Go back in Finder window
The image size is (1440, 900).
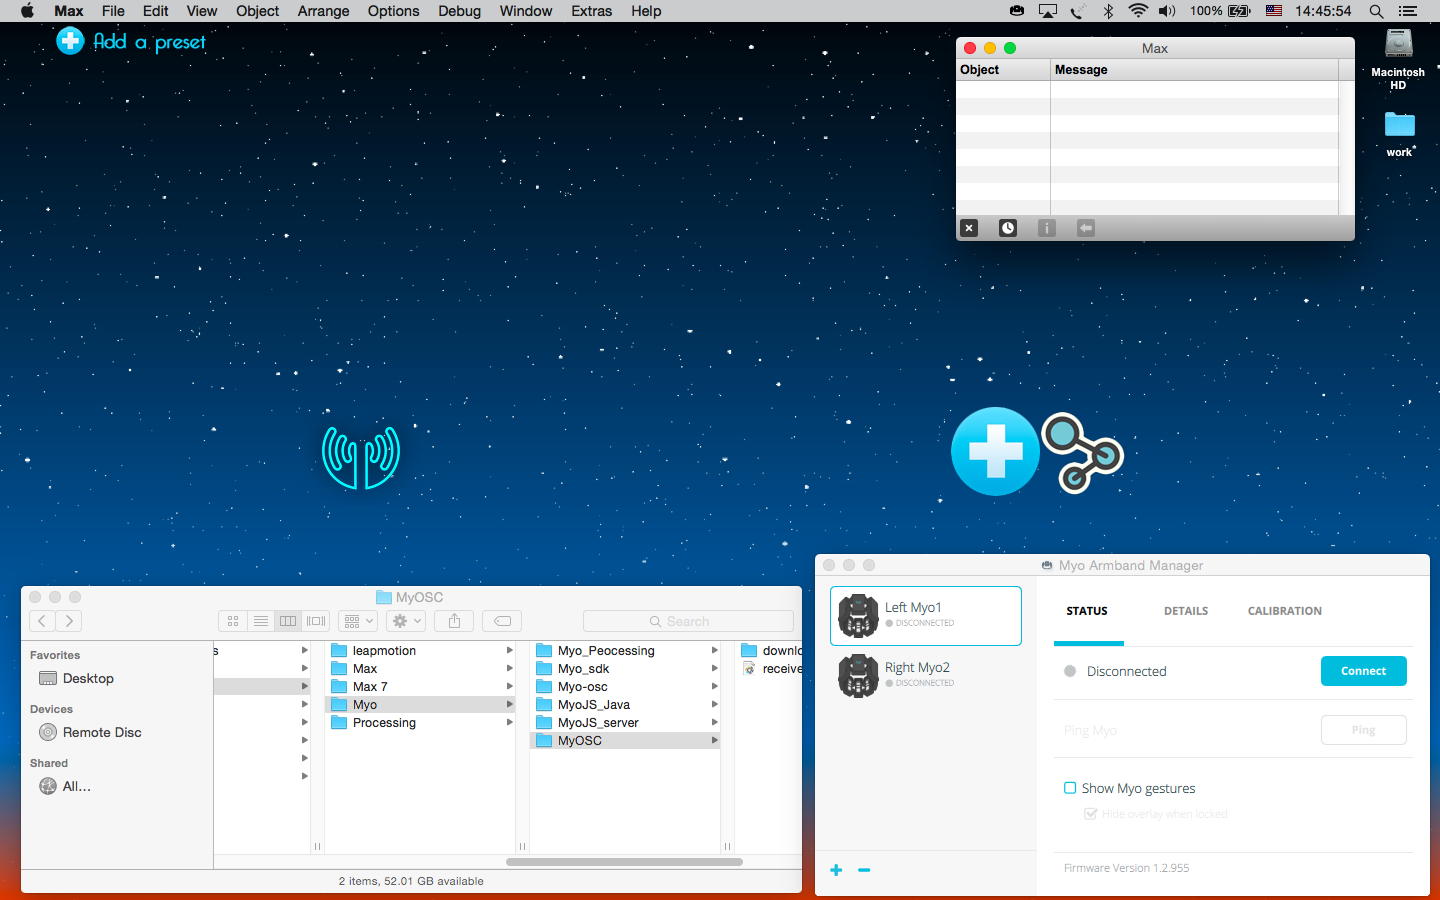(x=42, y=621)
